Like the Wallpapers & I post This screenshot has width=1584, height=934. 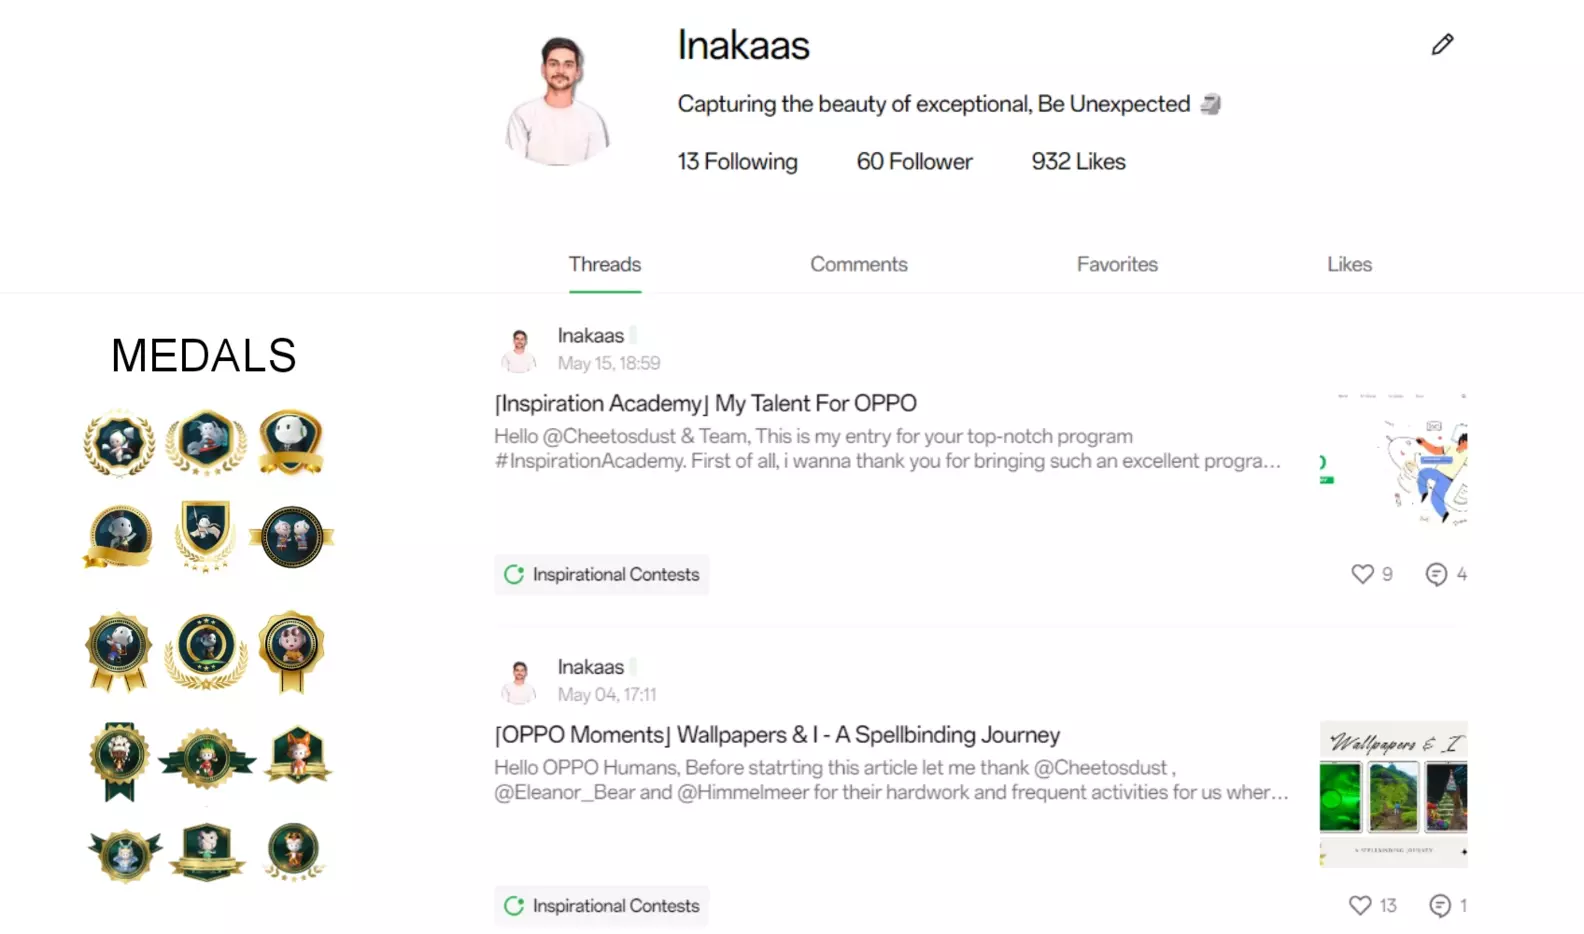[x=1360, y=905]
